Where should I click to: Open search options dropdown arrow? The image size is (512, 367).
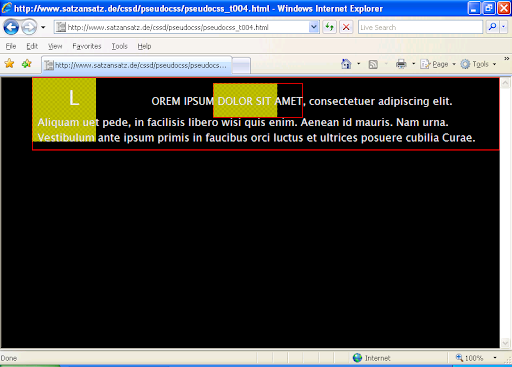pos(504,27)
